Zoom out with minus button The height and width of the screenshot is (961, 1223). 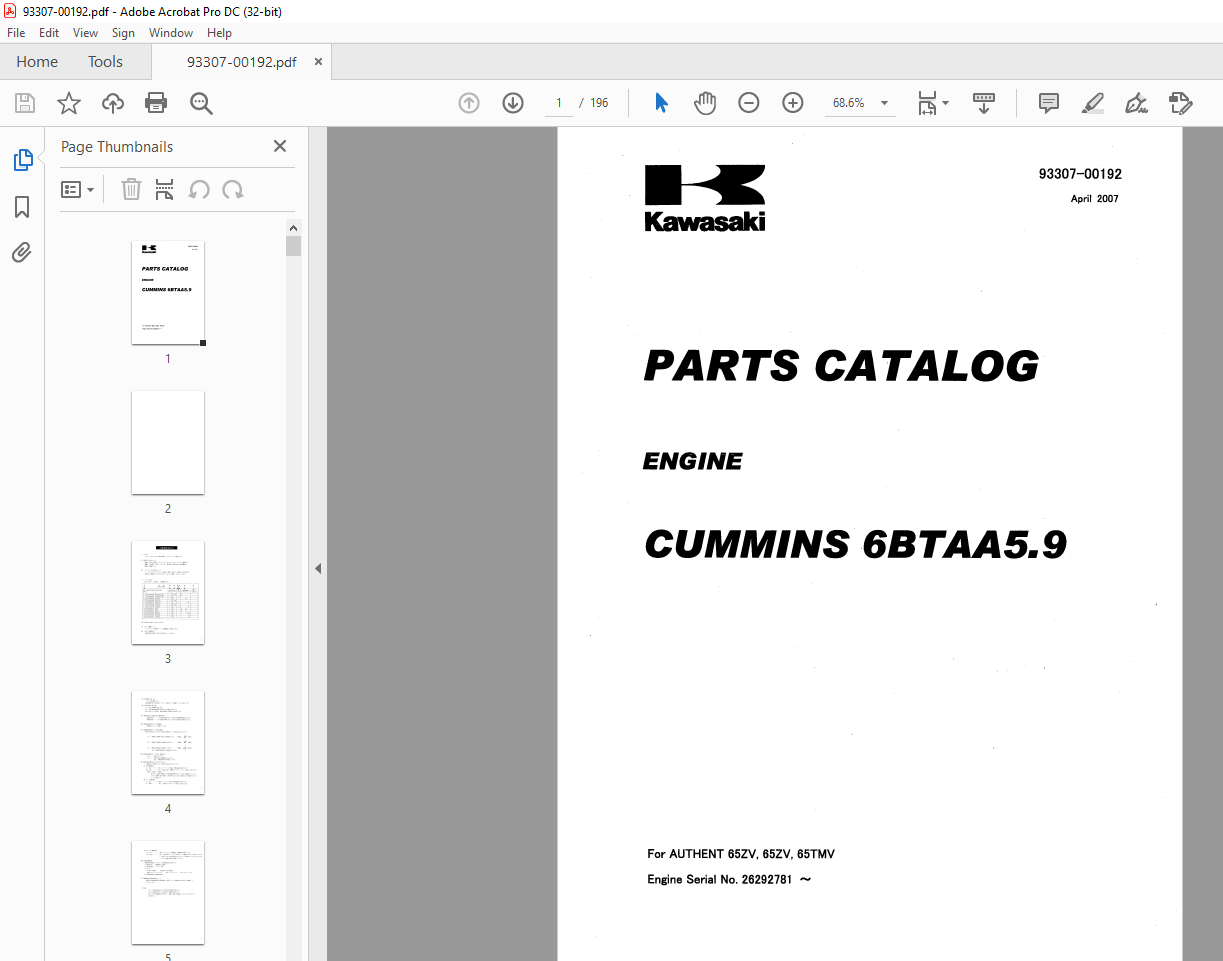(x=749, y=103)
